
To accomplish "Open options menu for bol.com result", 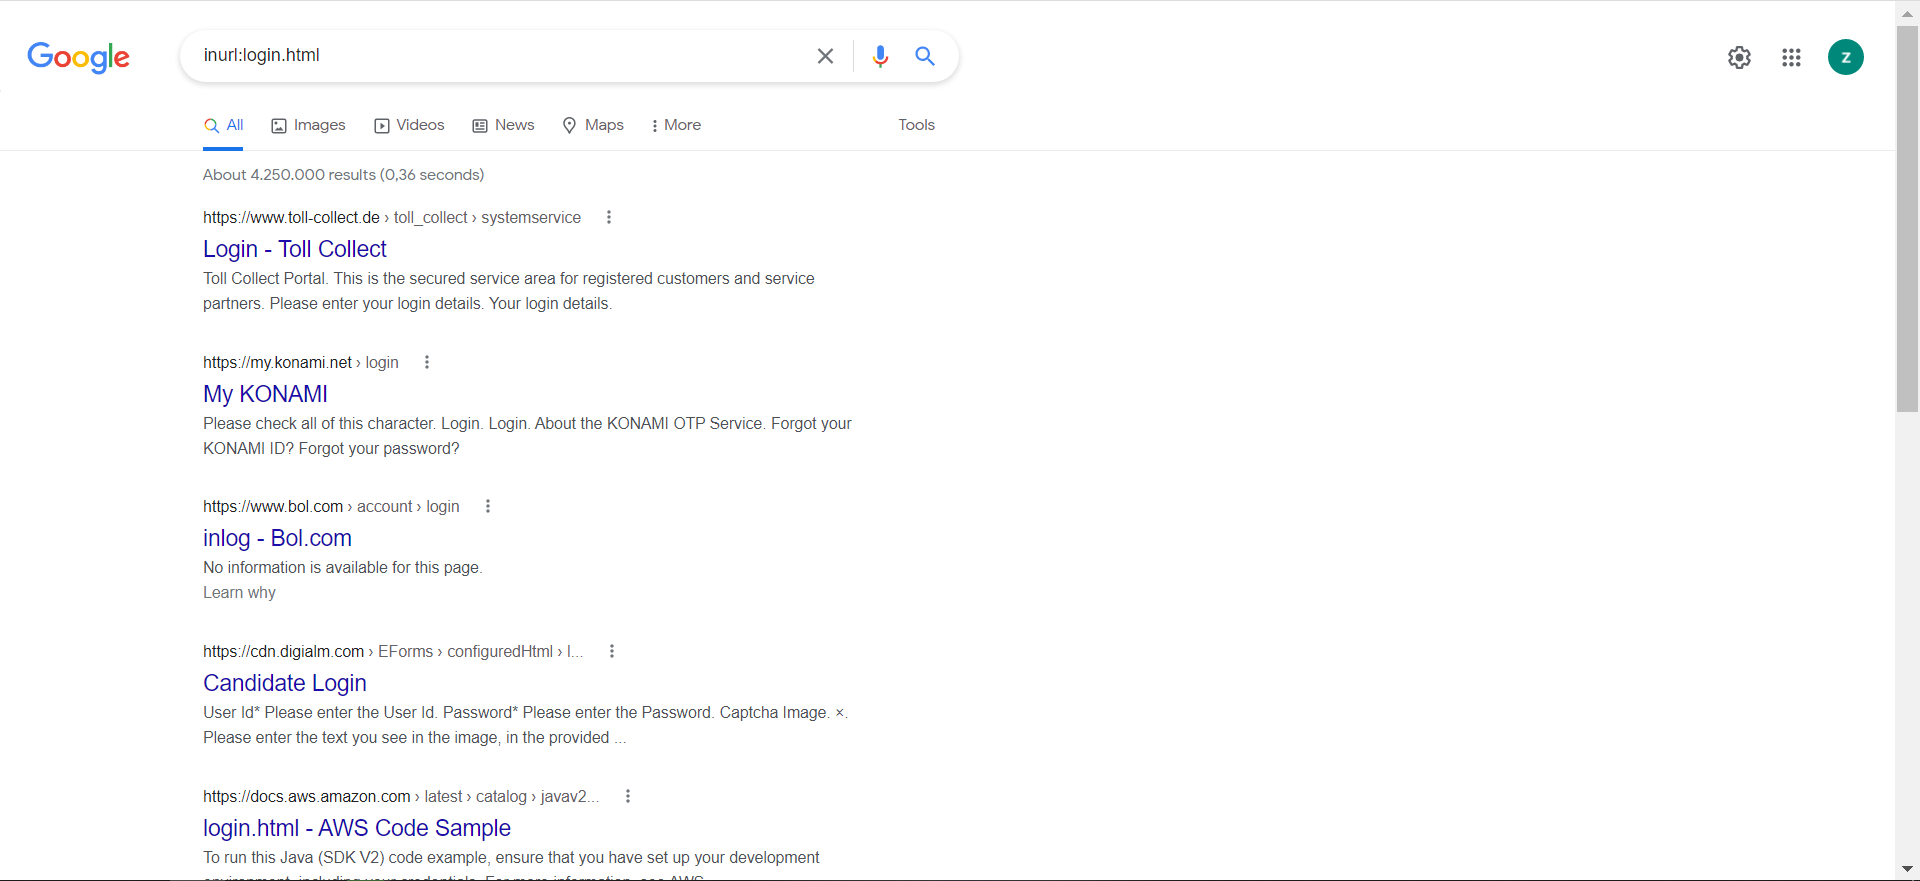I will pos(488,506).
